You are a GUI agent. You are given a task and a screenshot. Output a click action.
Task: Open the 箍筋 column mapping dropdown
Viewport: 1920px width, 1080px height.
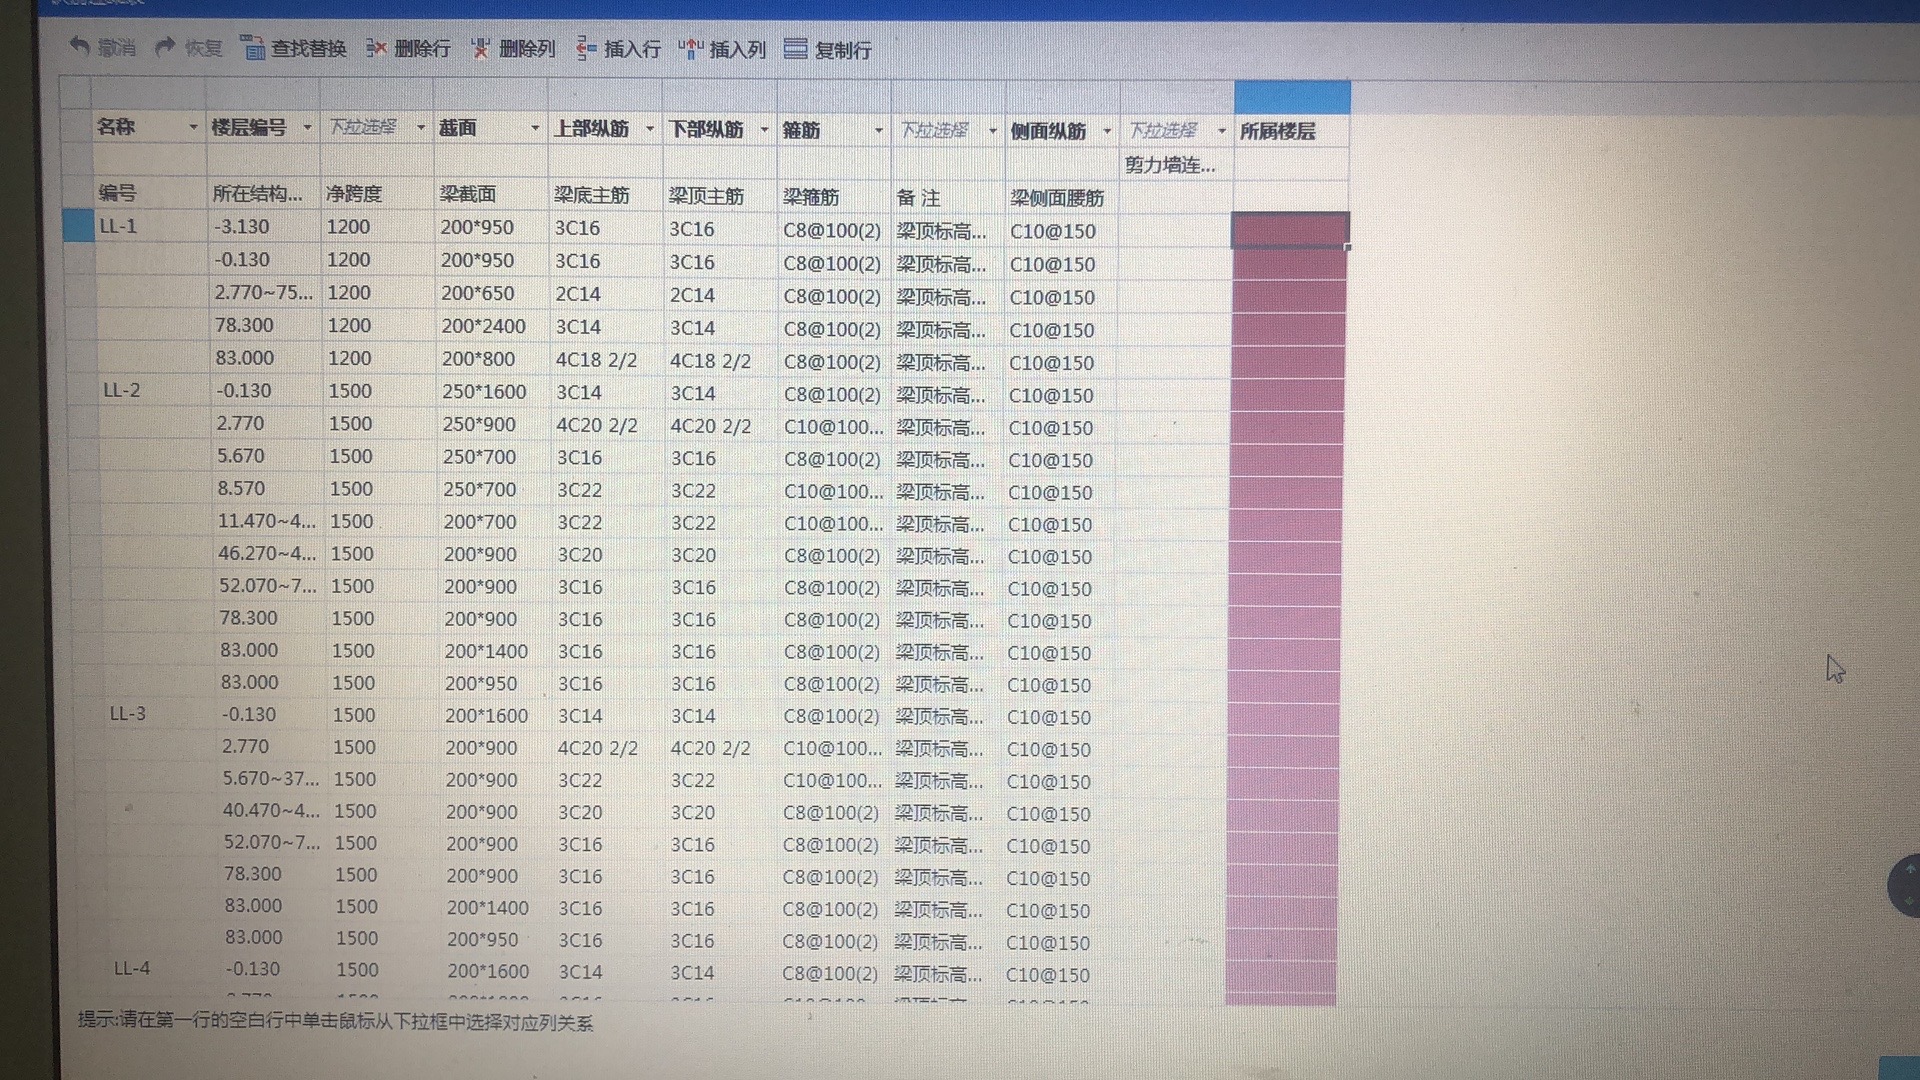click(878, 130)
